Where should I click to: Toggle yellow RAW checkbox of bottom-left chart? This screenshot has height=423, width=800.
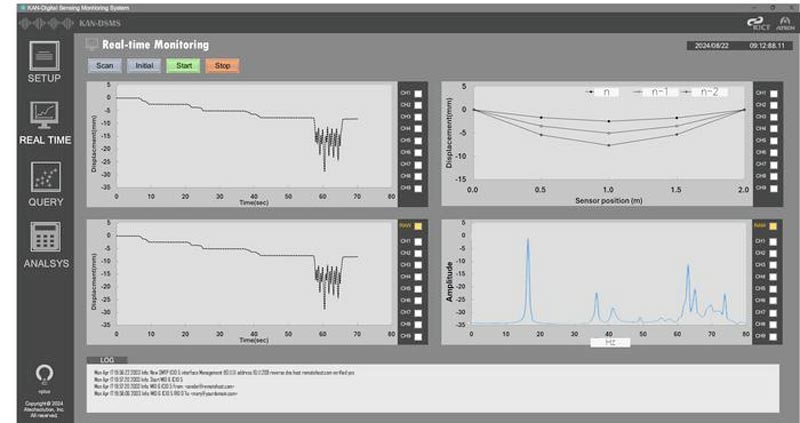point(418,226)
